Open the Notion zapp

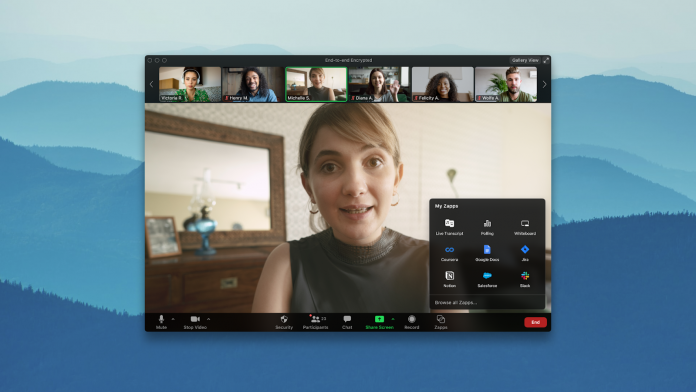(449, 279)
